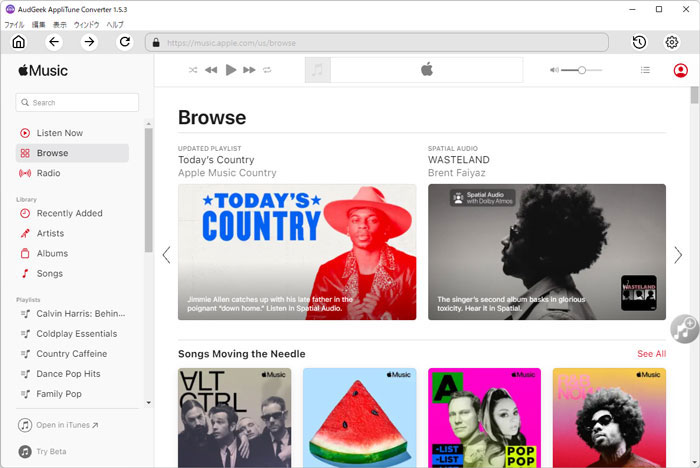Open the Up Next queue list
Image resolution: width=700 pixels, height=468 pixels.
(x=645, y=70)
